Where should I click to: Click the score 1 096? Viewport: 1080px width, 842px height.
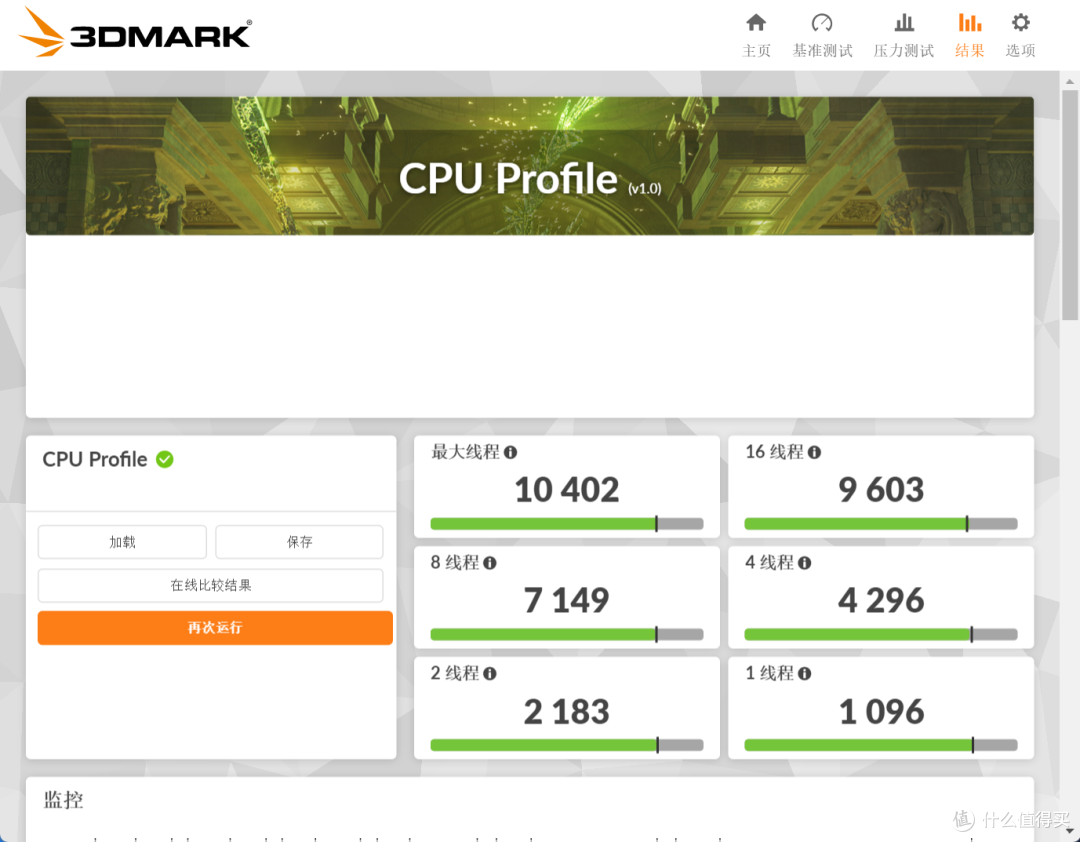pos(880,712)
